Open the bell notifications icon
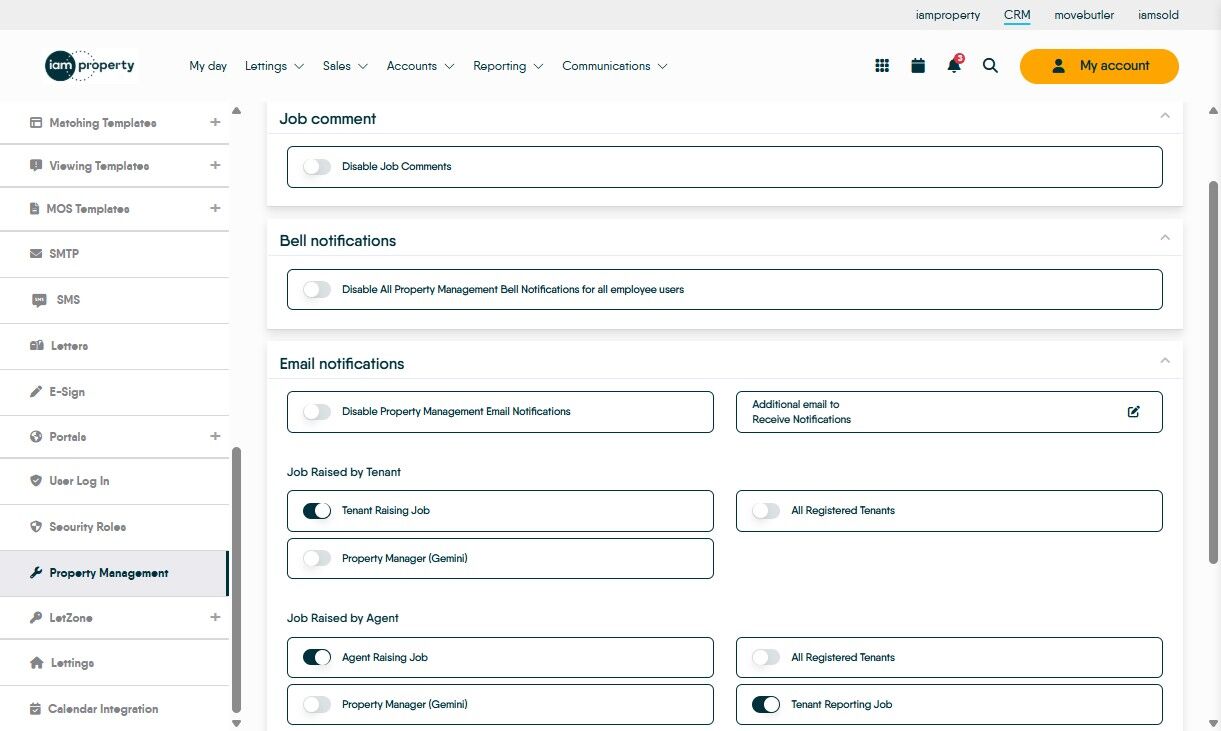The image size is (1221, 731). [x=954, y=66]
